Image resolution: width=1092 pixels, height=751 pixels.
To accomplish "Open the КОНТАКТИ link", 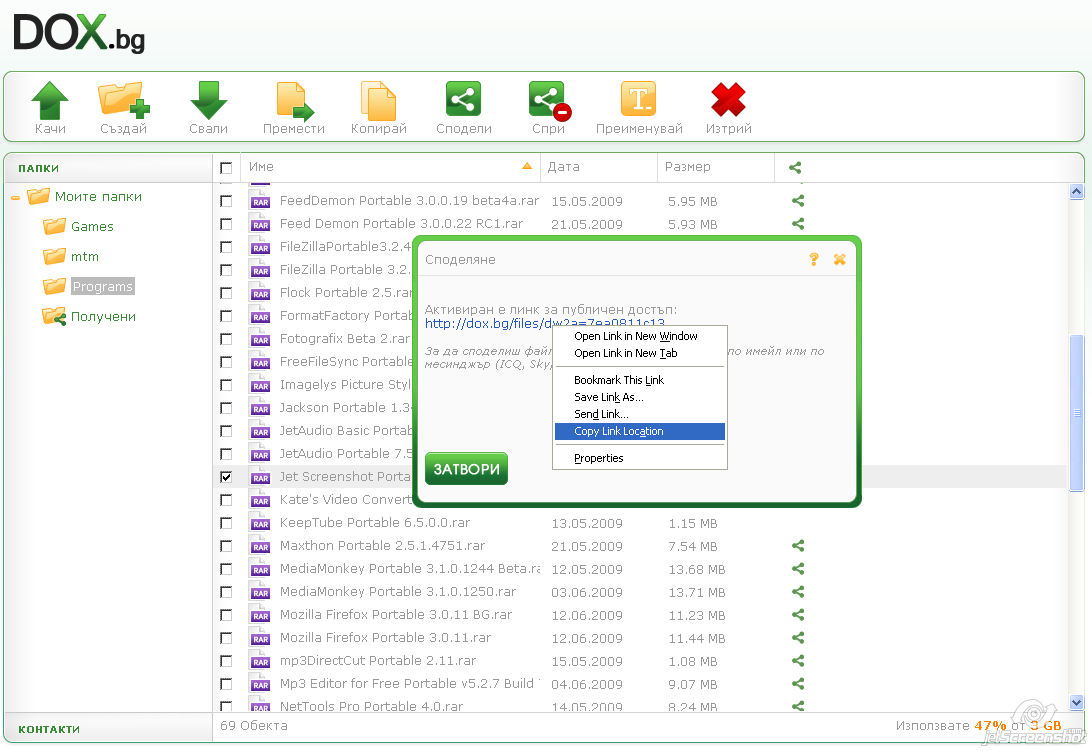I will (x=49, y=729).
